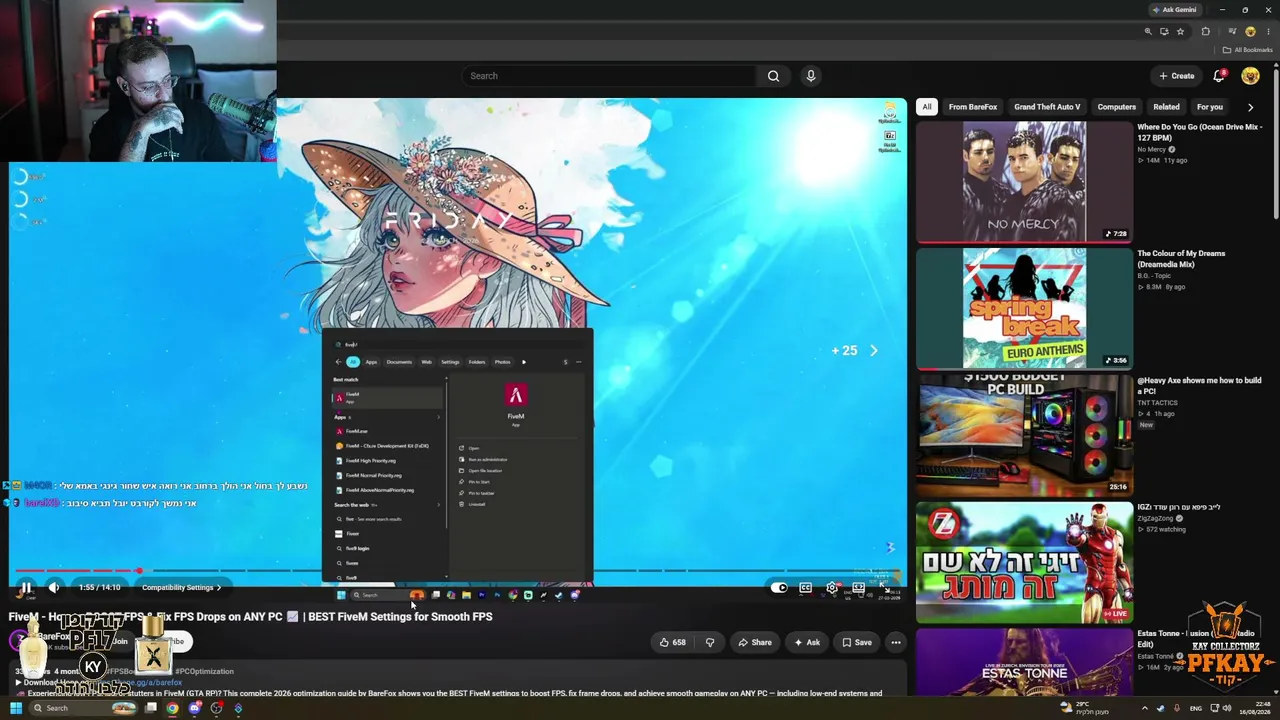Click the install app icon in address bar
The height and width of the screenshot is (720, 1280).
point(1164,32)
